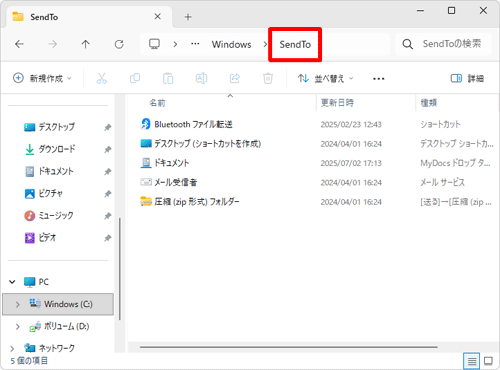Open the 並べ替え sort dropdown
This screenshot has height=370, width=500.
(x=325, y=78)
